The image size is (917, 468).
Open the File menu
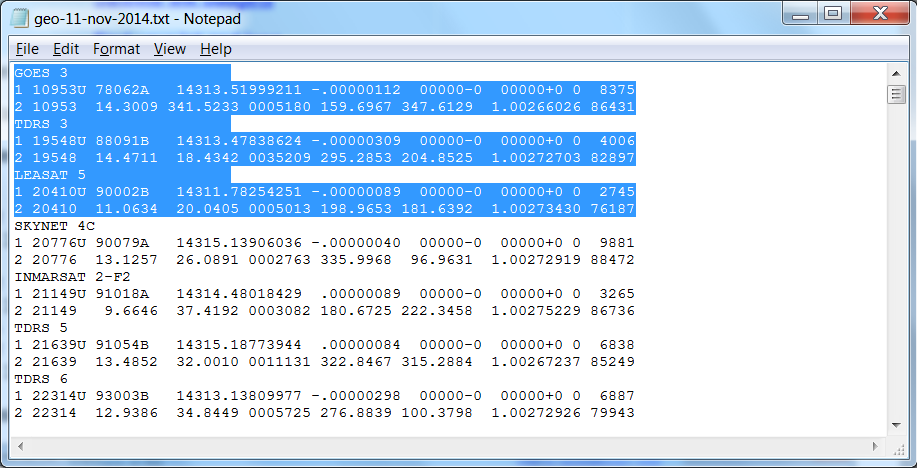(x=27, y=49)
